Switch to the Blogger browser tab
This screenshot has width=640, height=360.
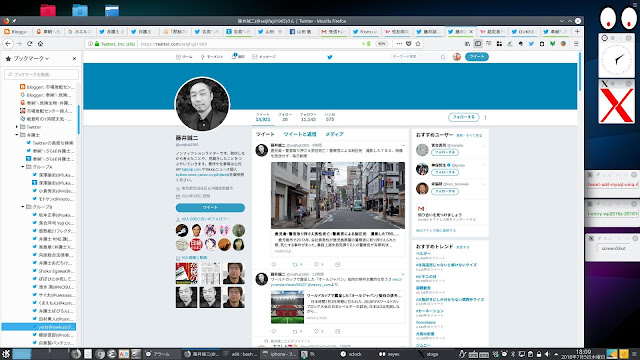[x=17, y=31]
